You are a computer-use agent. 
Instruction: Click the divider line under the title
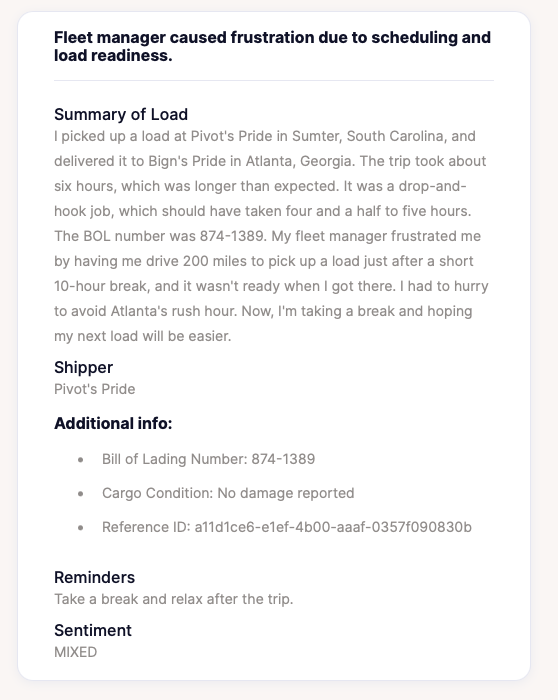click(x=274, y=80)
